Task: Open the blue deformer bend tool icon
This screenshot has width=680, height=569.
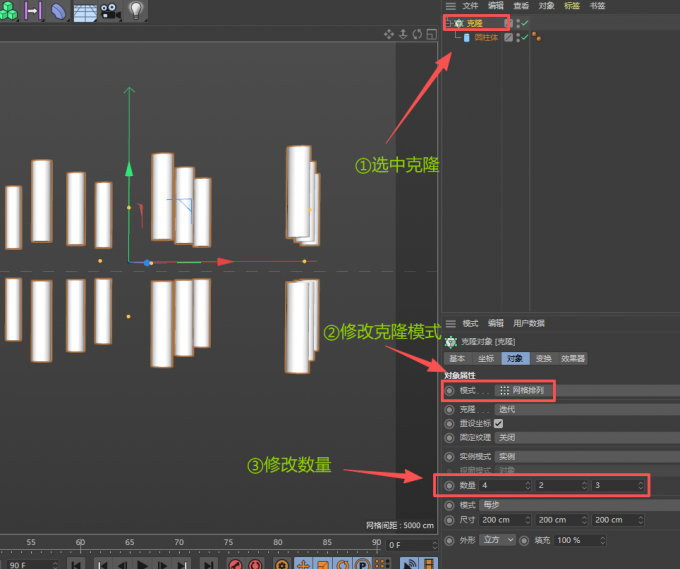Action: pyautogui.click(x=59, y=10)
